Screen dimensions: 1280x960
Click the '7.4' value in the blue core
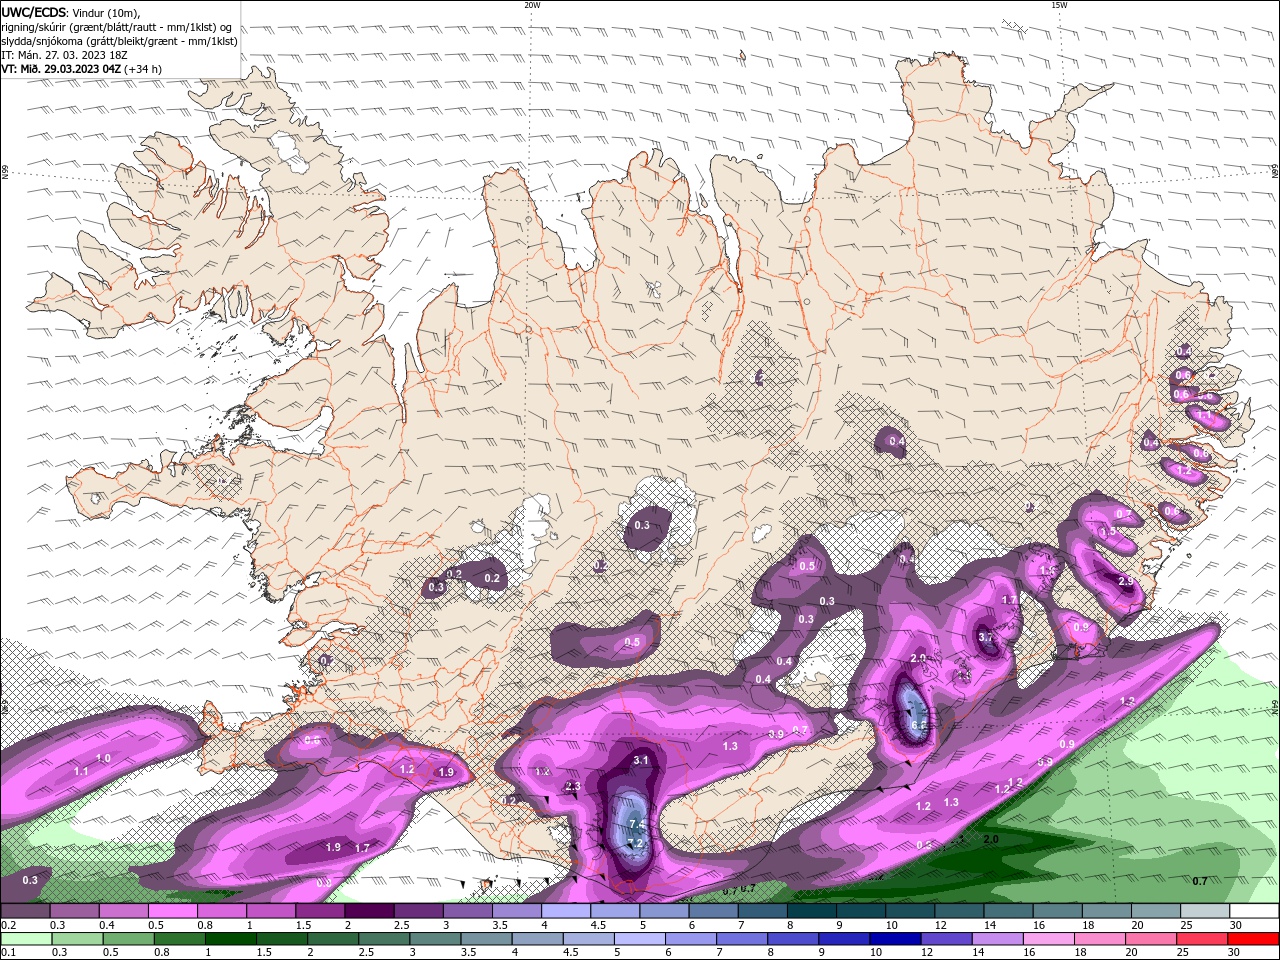(x=636, y=824)
